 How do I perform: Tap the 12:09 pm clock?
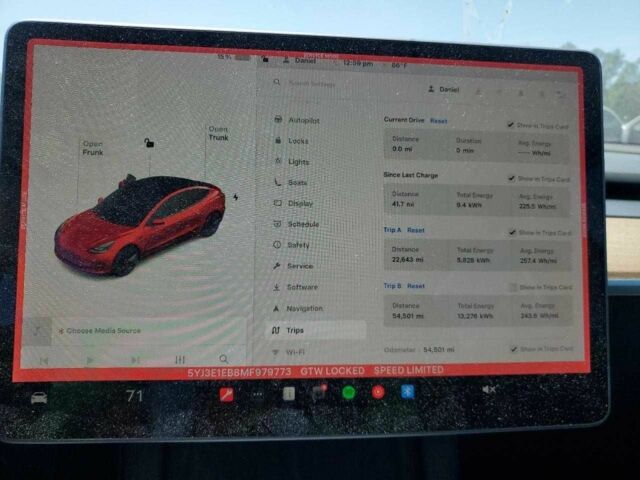tap(358, 64)
